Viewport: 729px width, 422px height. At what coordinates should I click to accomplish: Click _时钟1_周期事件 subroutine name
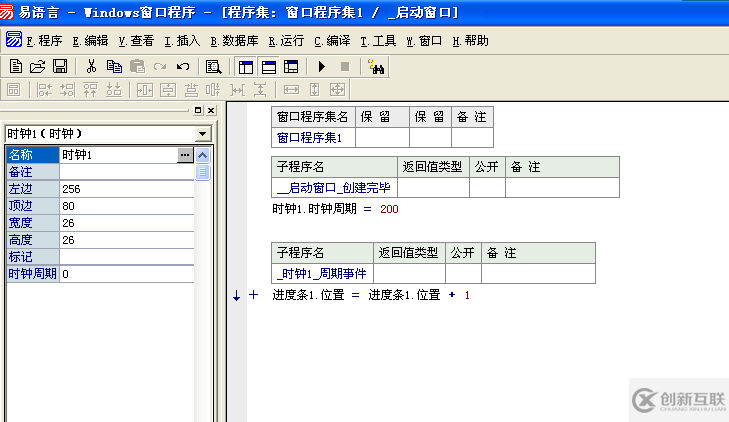click(x=322, y=274)
